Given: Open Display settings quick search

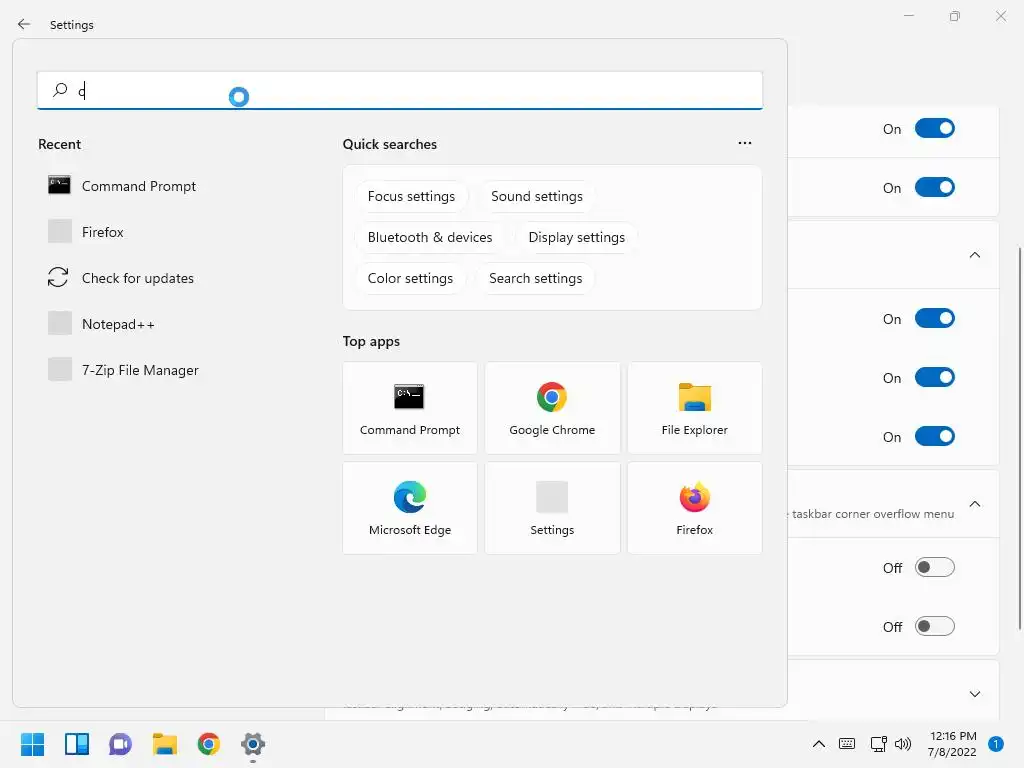Looking at the screenshot, I should [x=577, y=238].
